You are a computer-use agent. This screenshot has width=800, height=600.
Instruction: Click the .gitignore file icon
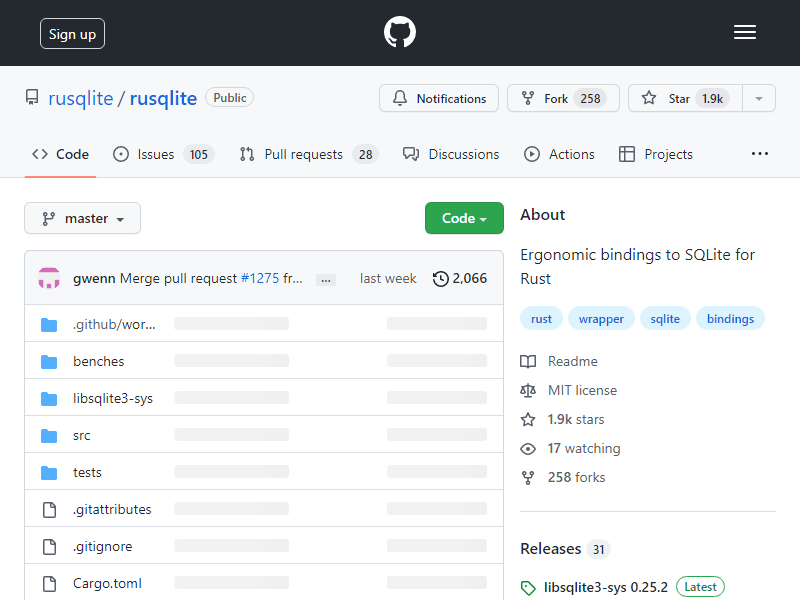coord(49,546)
